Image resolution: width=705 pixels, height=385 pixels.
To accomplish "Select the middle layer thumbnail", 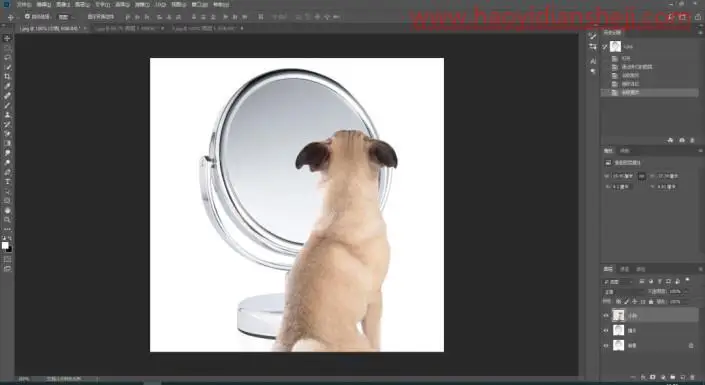I will 619,331.
